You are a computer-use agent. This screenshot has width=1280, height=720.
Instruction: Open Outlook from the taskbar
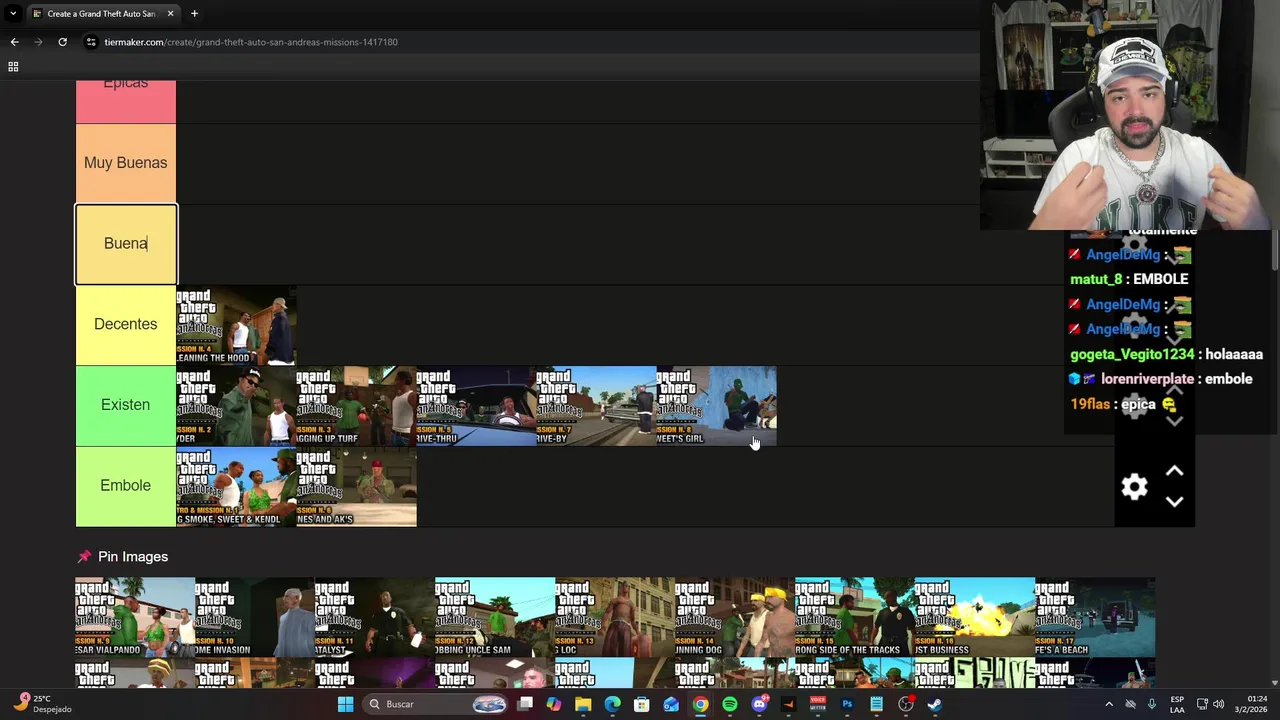coord(671,704)
